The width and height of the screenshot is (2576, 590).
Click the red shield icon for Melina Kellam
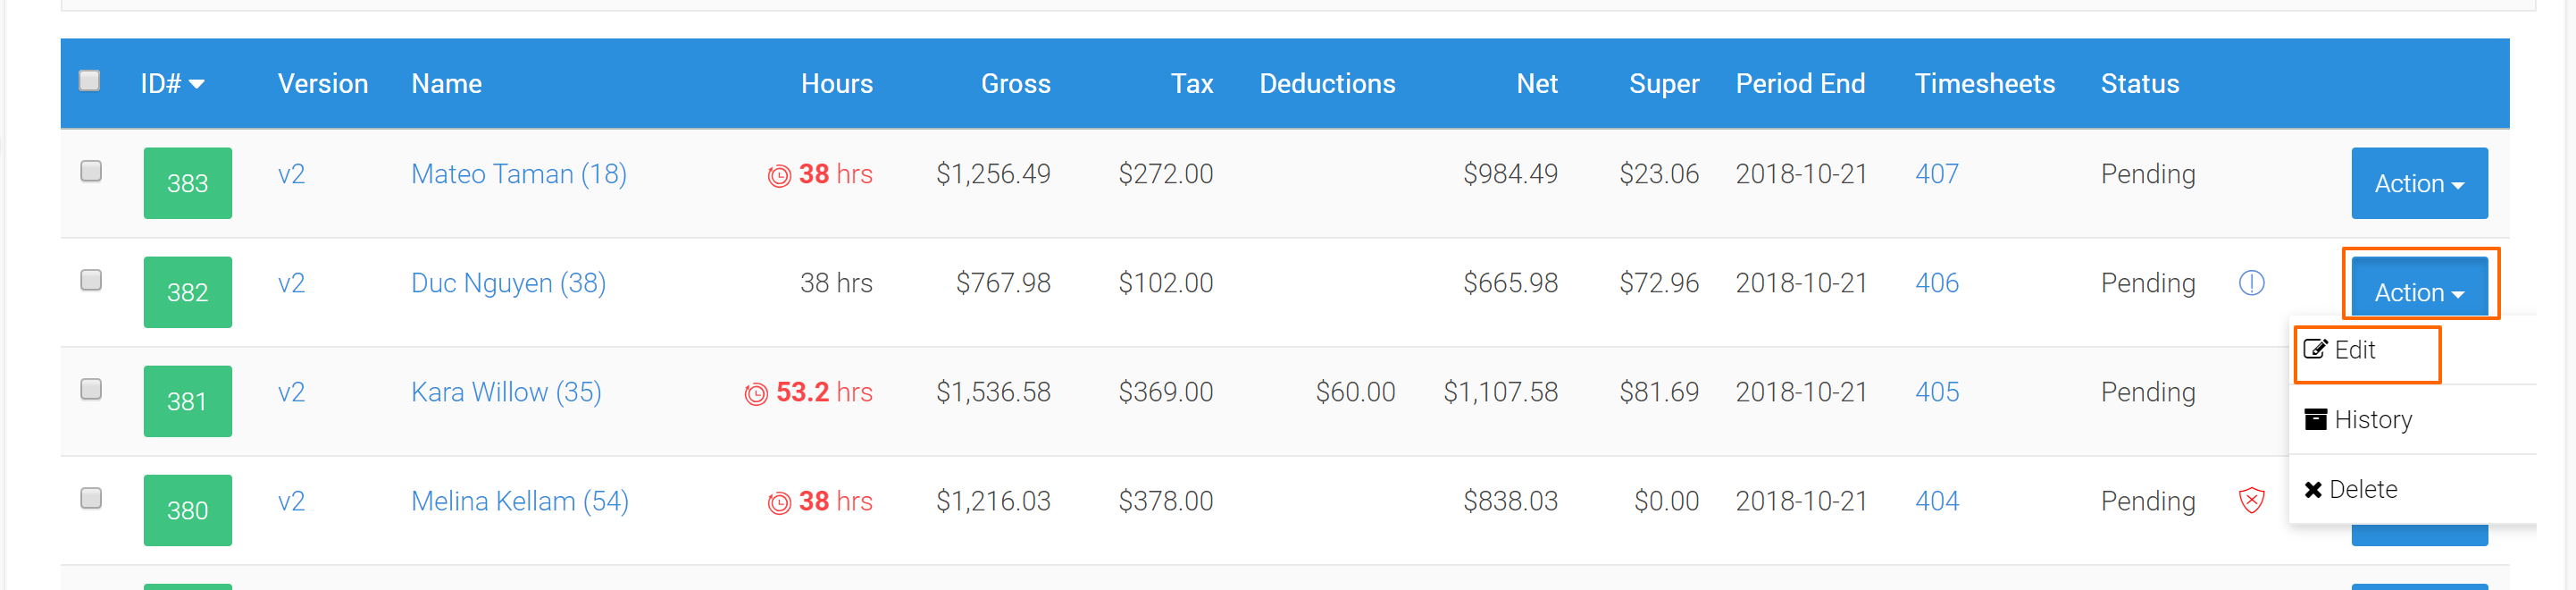[x=2251, y=500]
